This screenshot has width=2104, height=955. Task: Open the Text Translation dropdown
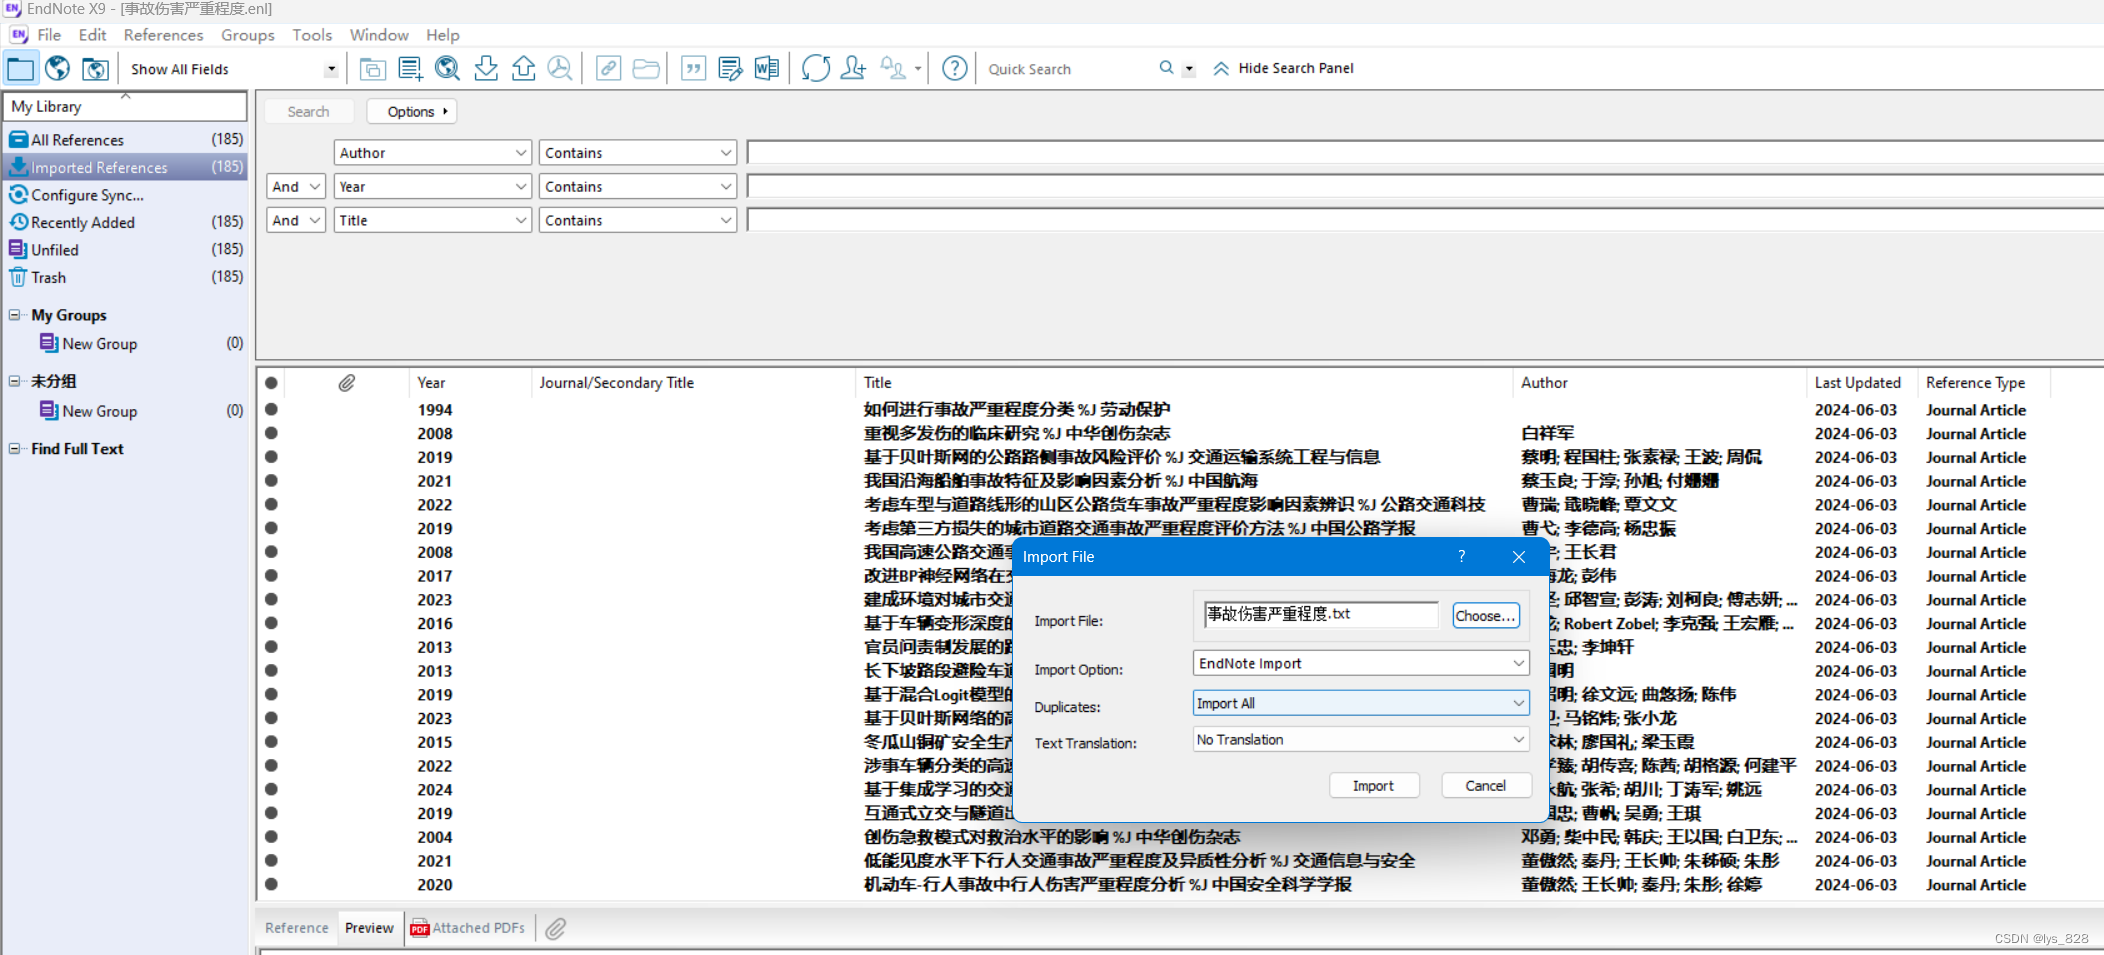(x=1361, y=740)
